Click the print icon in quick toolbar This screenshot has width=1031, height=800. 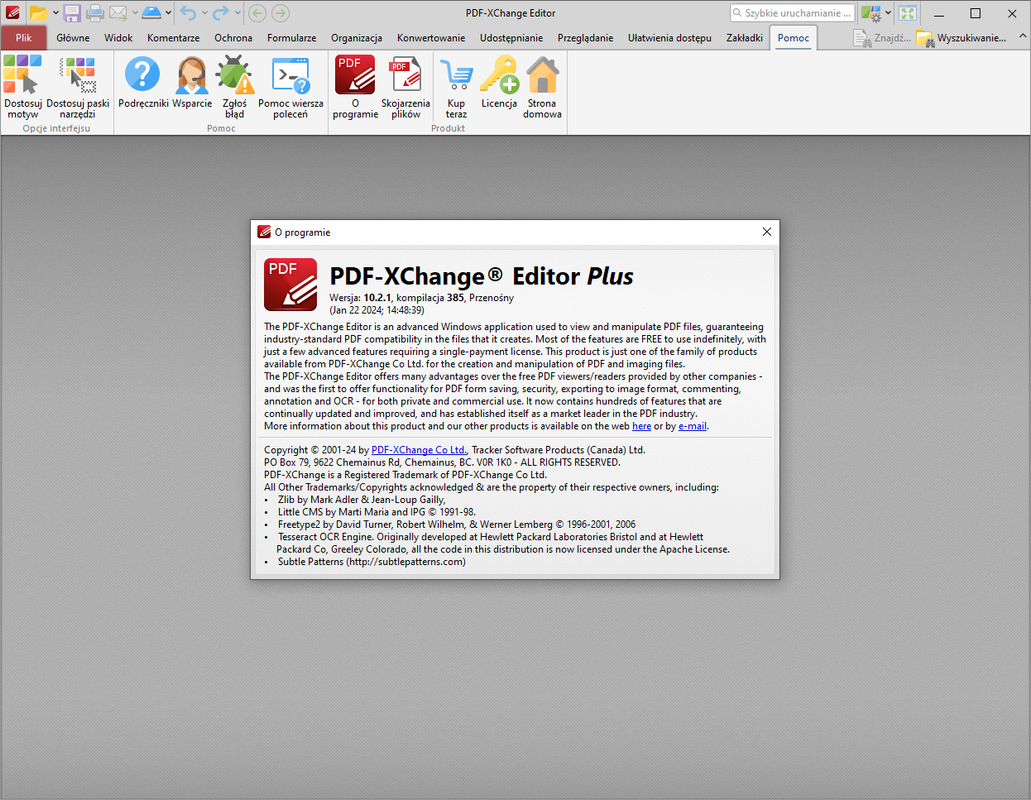click(95, 13)
